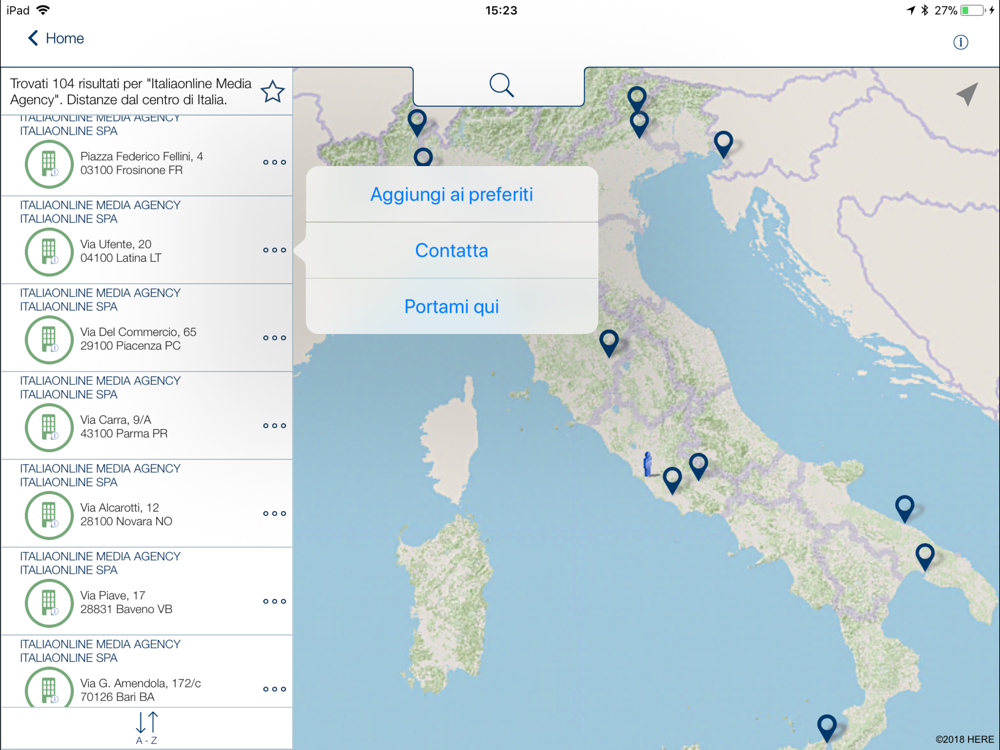The width and height of the screenshot is (1000, 750).
Task: Tap the favorites star next to the results summary
Action: (x=273, y=92)
